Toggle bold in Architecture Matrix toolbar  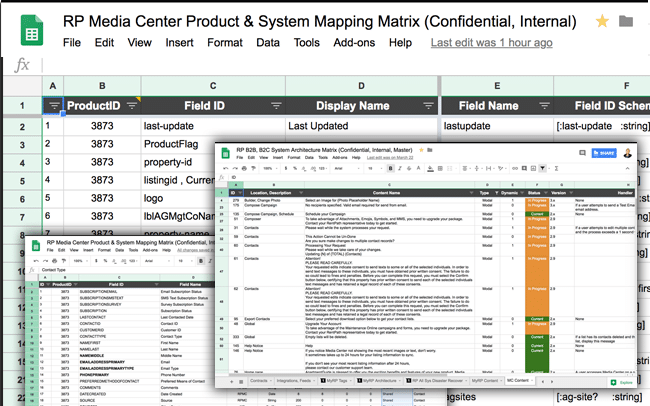click(390, 168)
